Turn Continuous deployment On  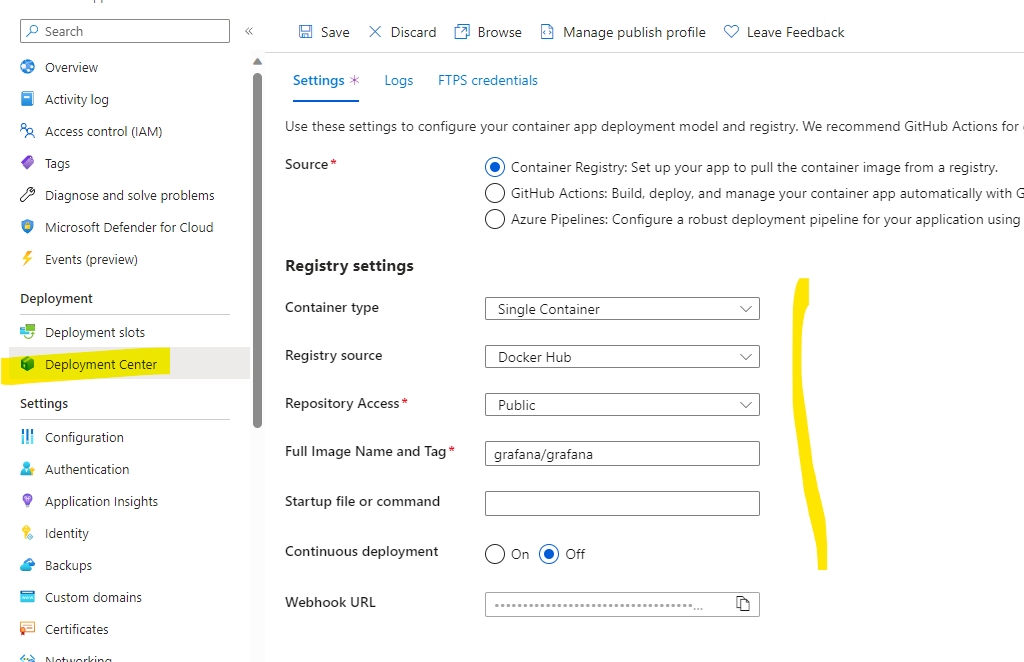tap(495, 554)
